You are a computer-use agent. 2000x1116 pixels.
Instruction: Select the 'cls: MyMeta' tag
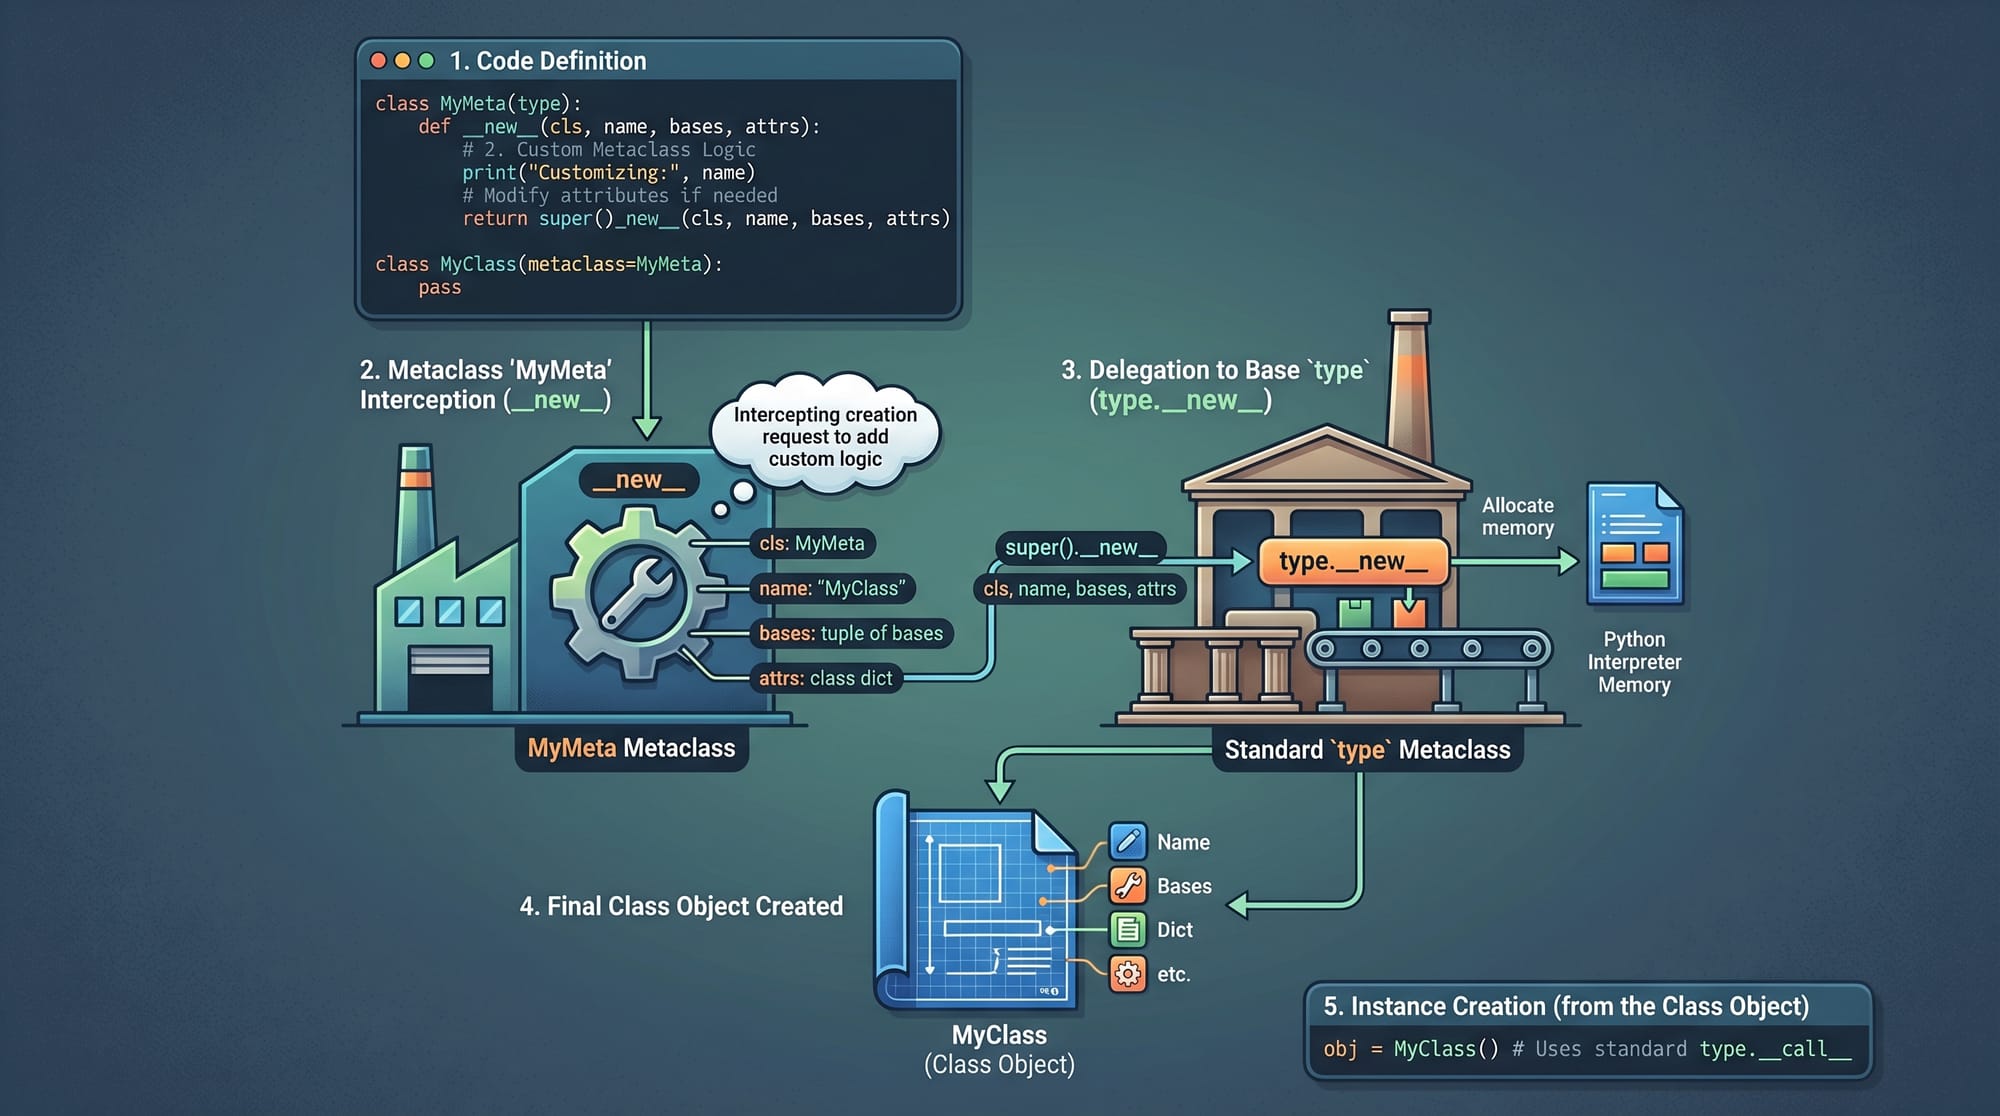pos(812,543)
